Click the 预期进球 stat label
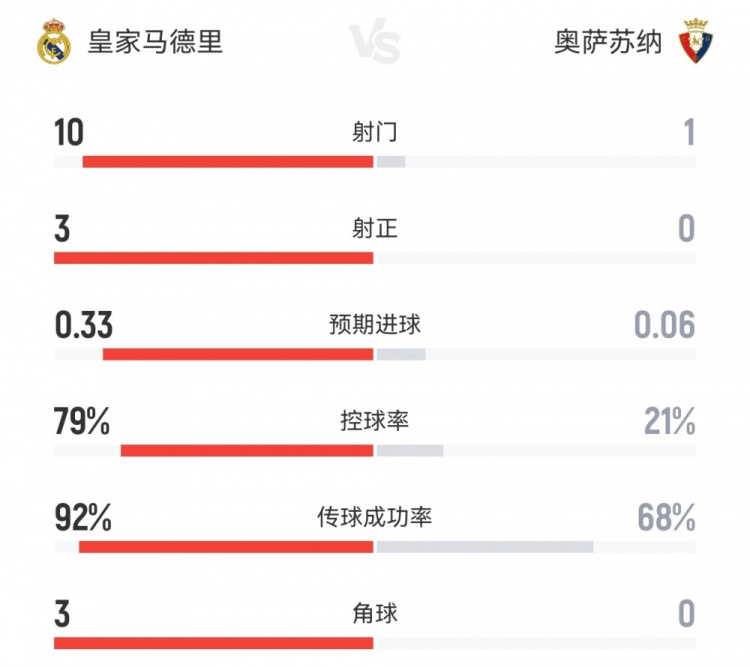750x667 pixels. (x=375, y=325)
